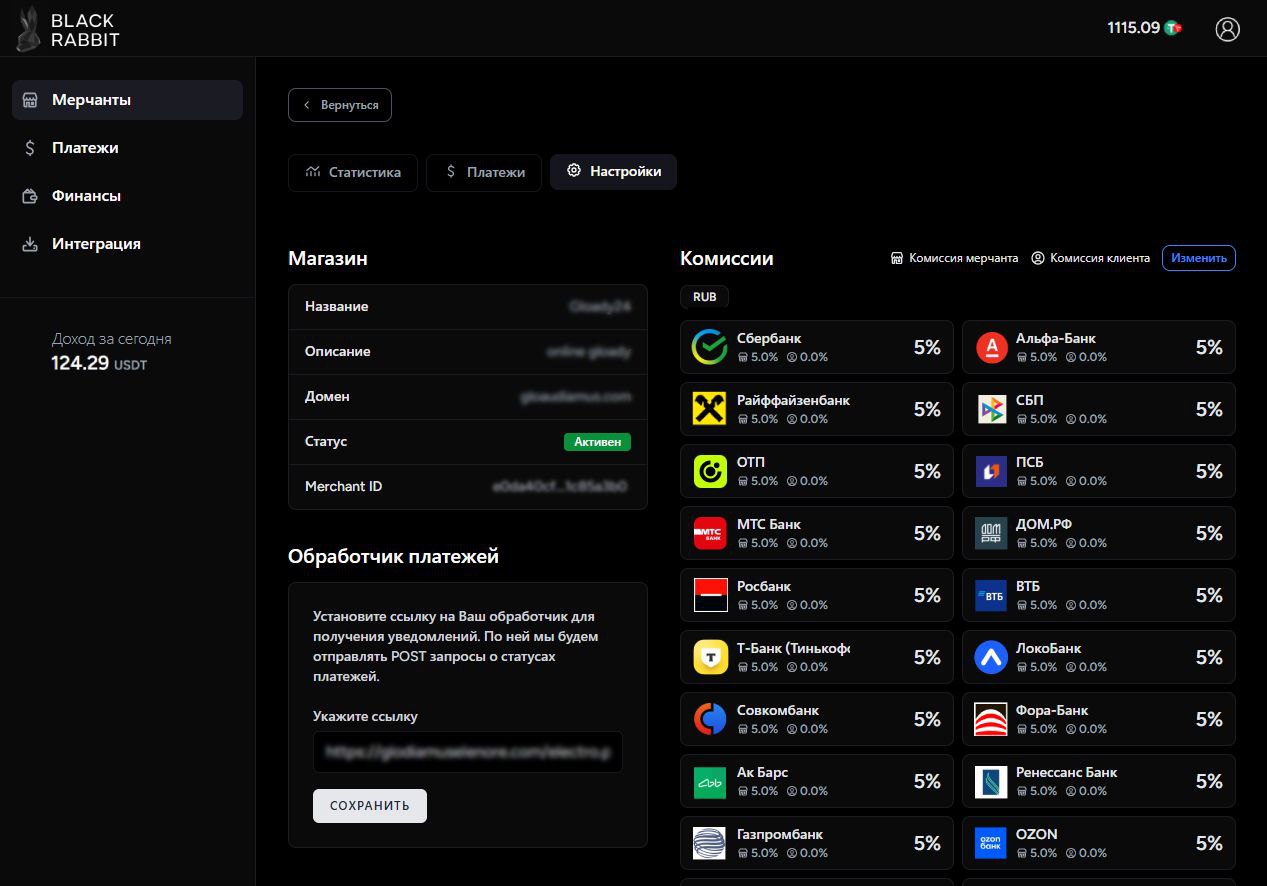Open the Black Rabbit logo home

coord(68,29)
